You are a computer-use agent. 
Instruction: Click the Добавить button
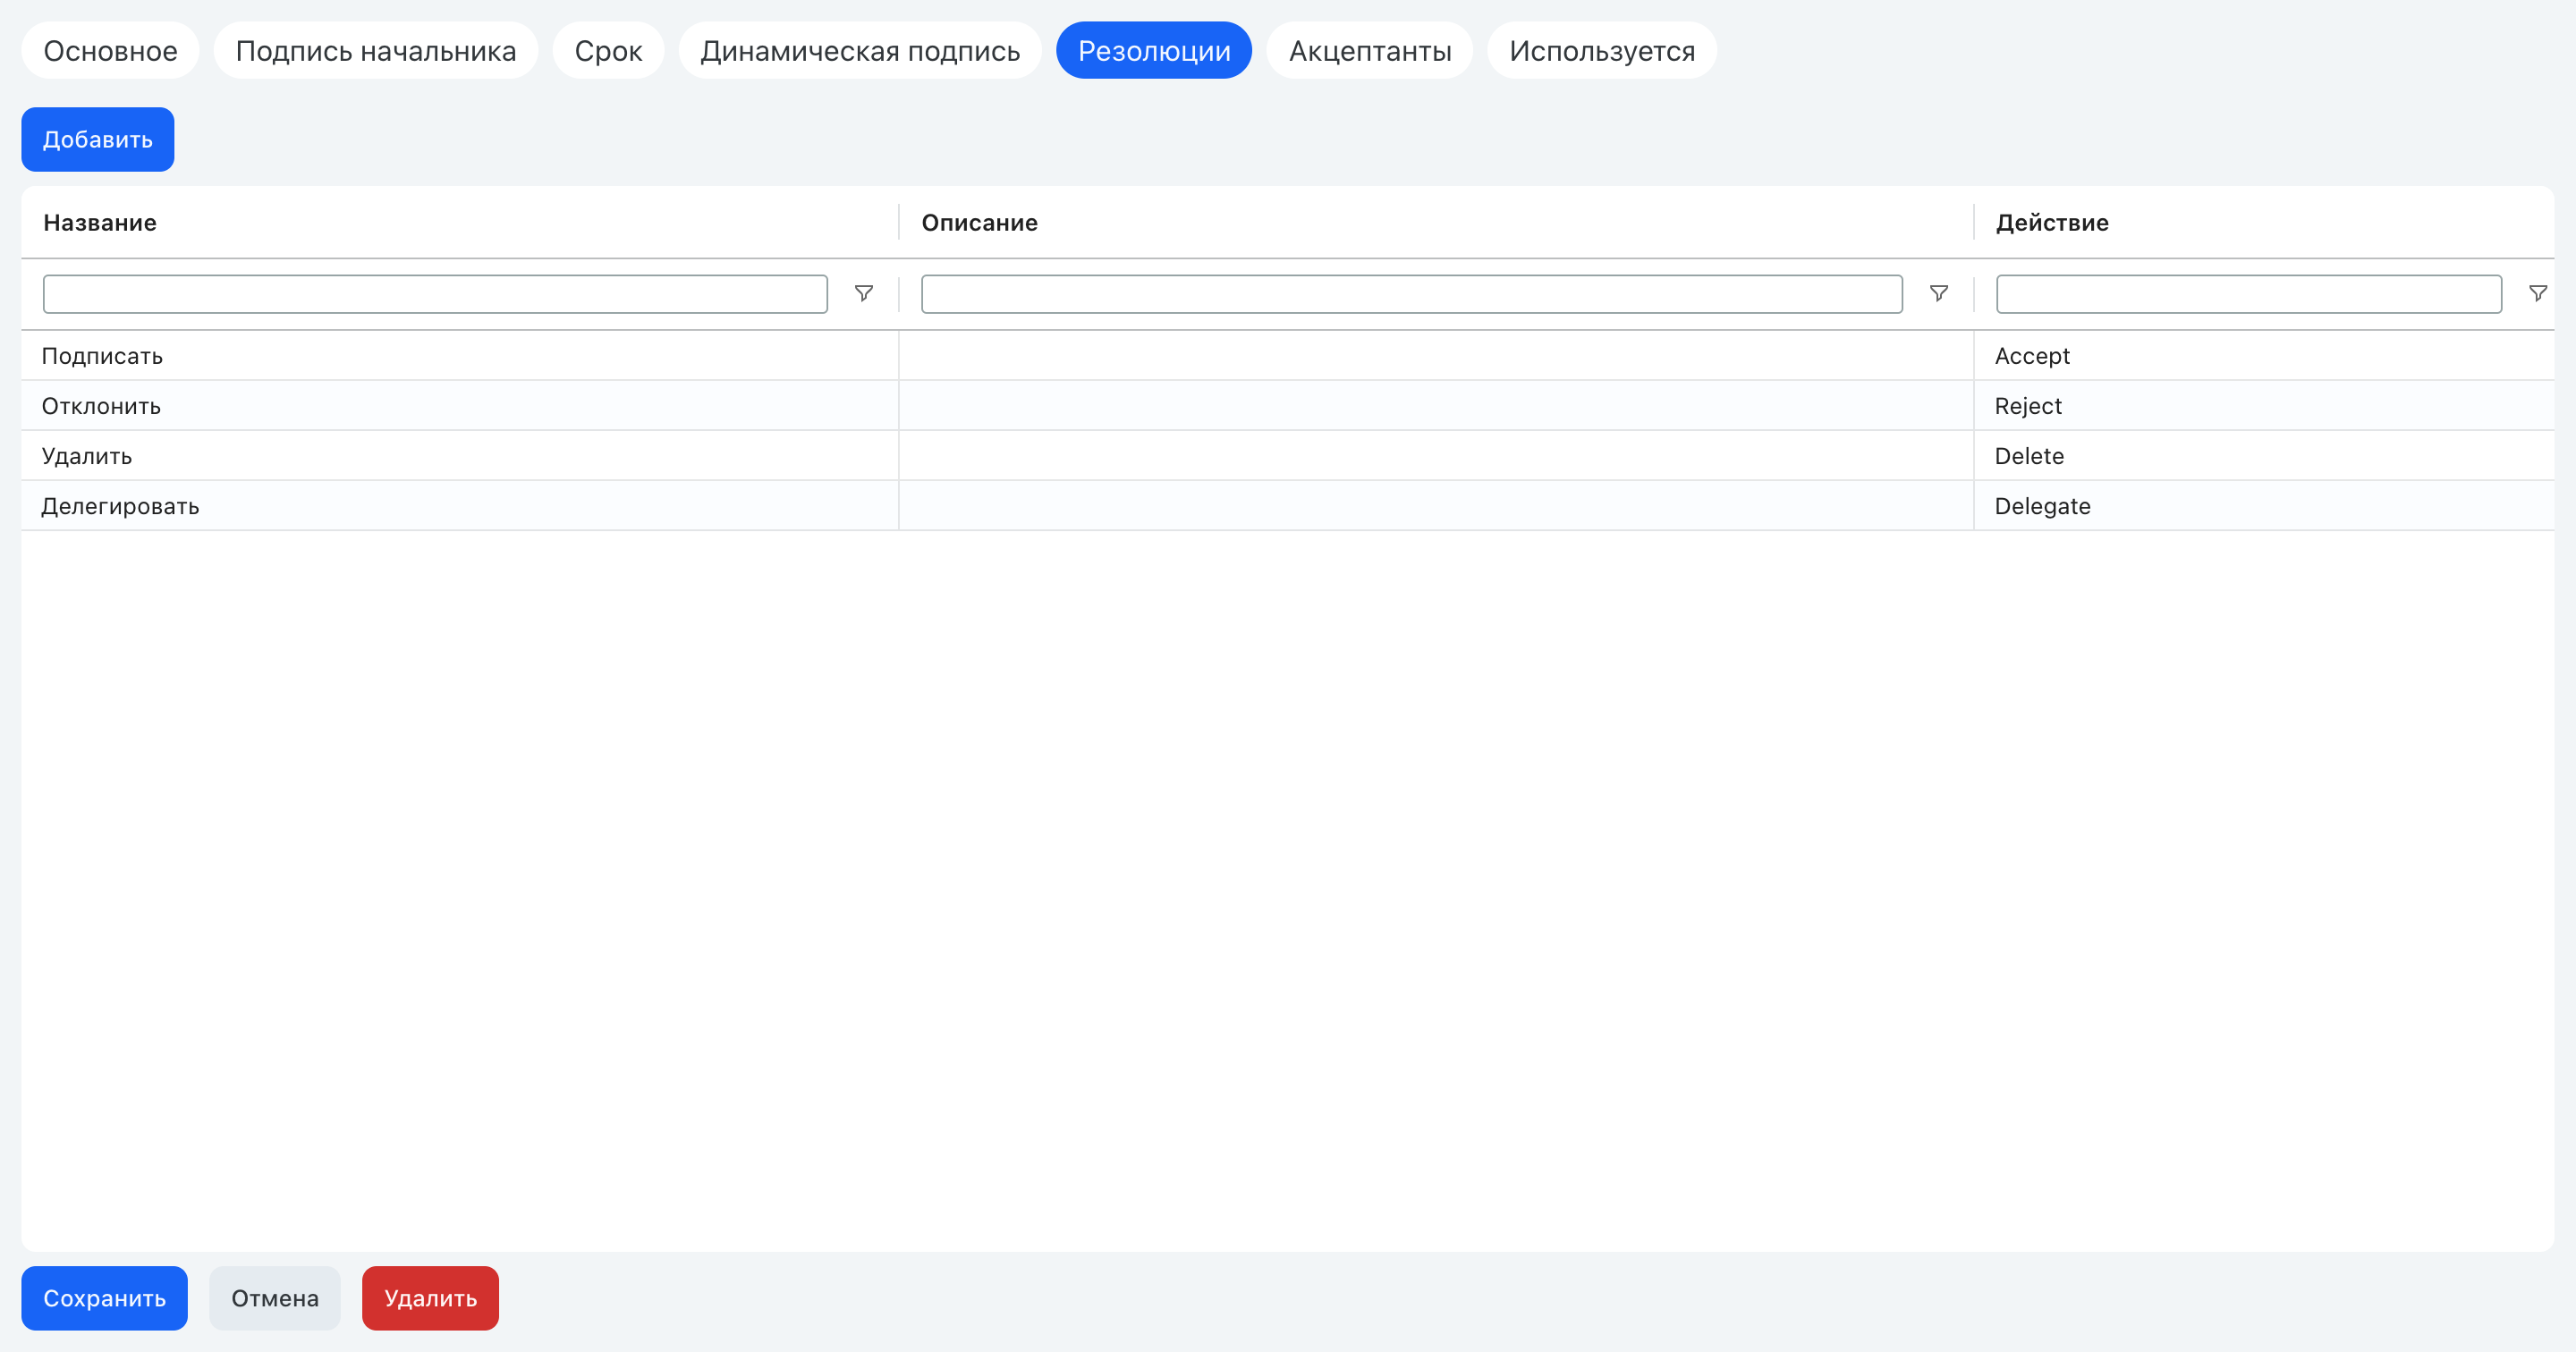click(98, 139)
